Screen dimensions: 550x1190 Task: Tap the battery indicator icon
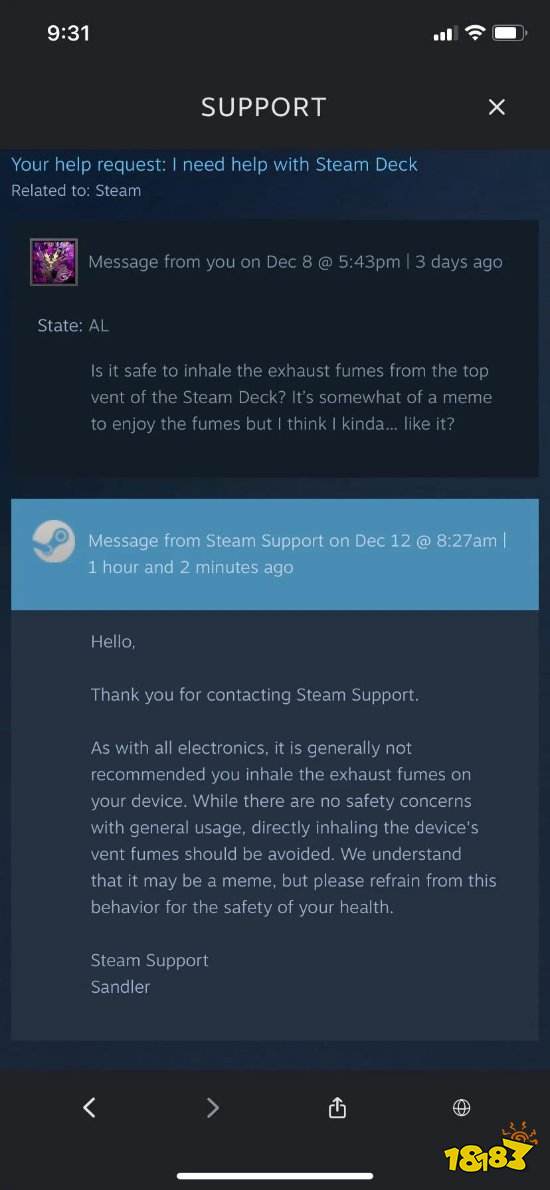pos(509,33)
